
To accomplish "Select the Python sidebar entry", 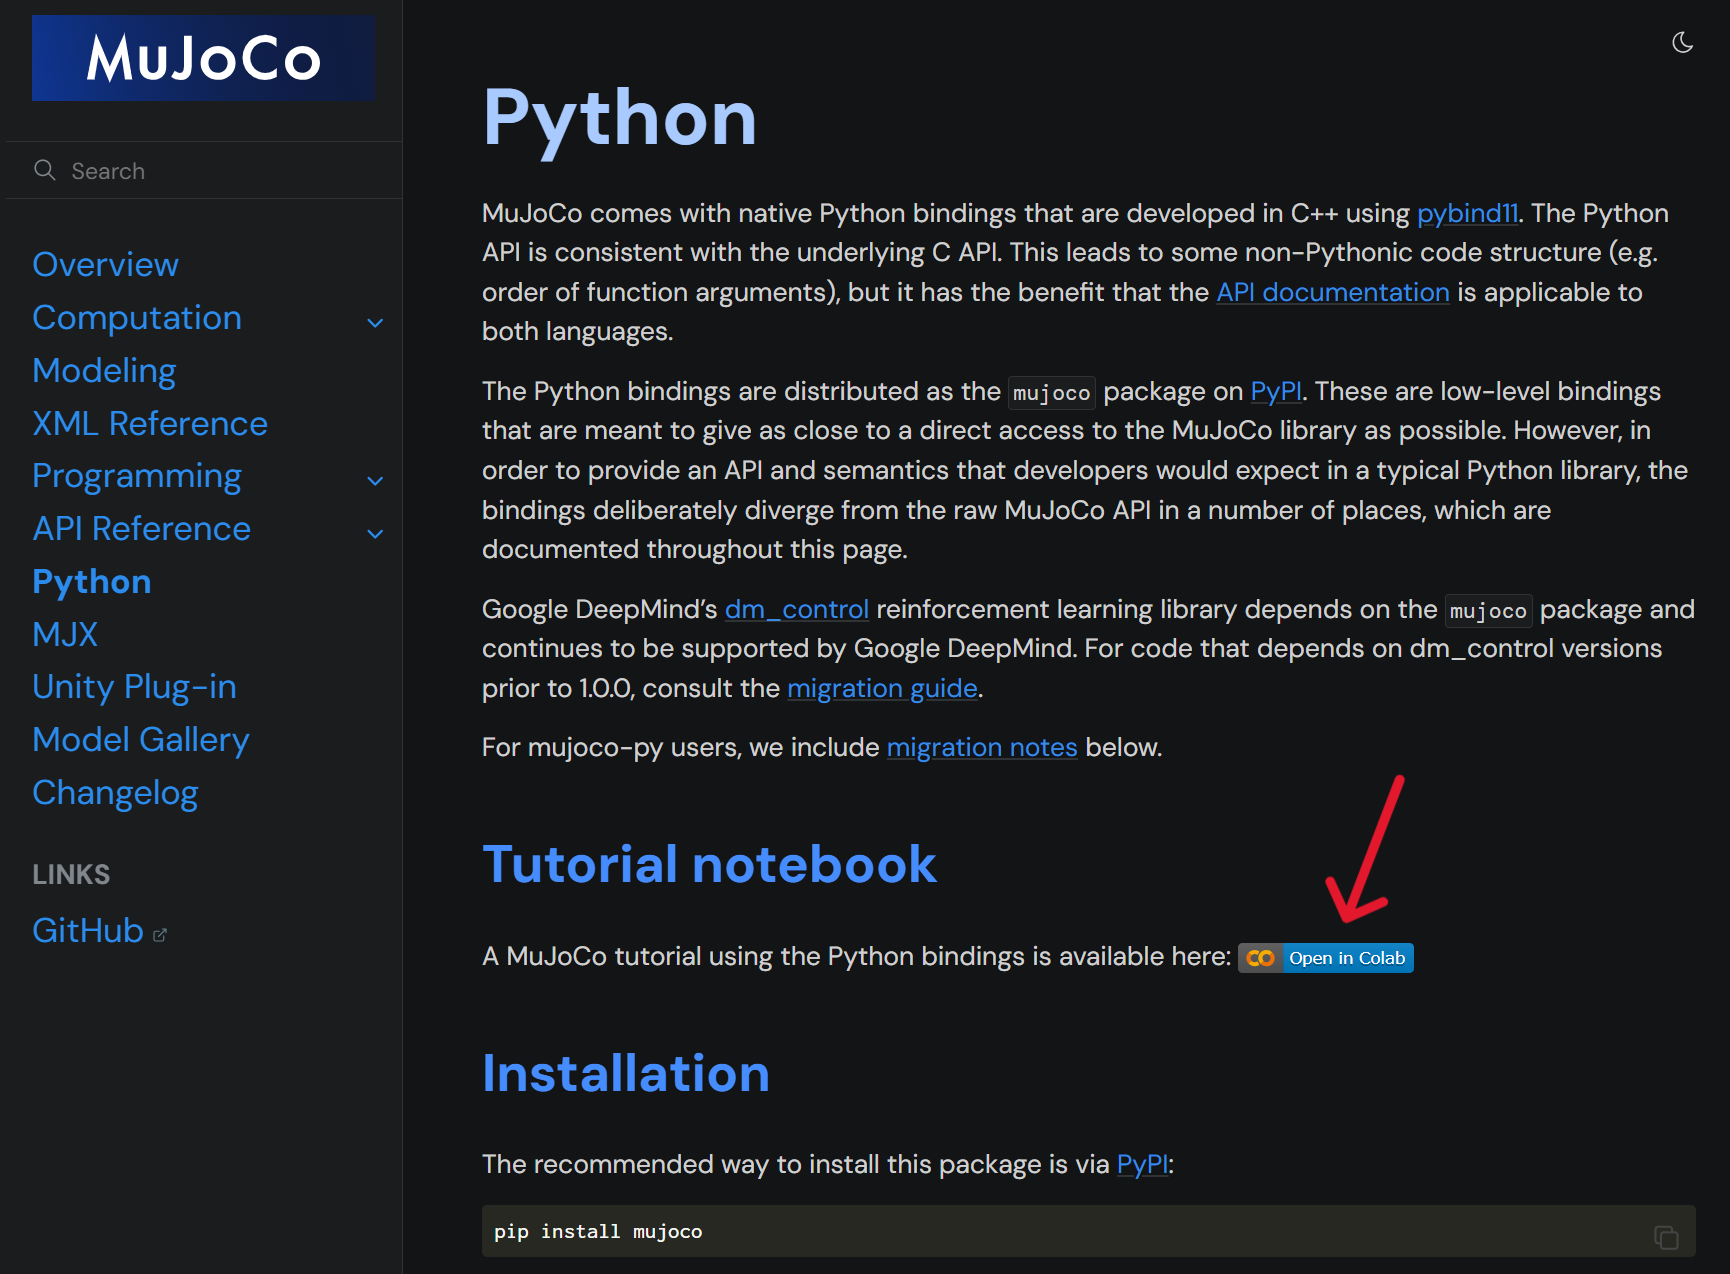I will point(92,582).
